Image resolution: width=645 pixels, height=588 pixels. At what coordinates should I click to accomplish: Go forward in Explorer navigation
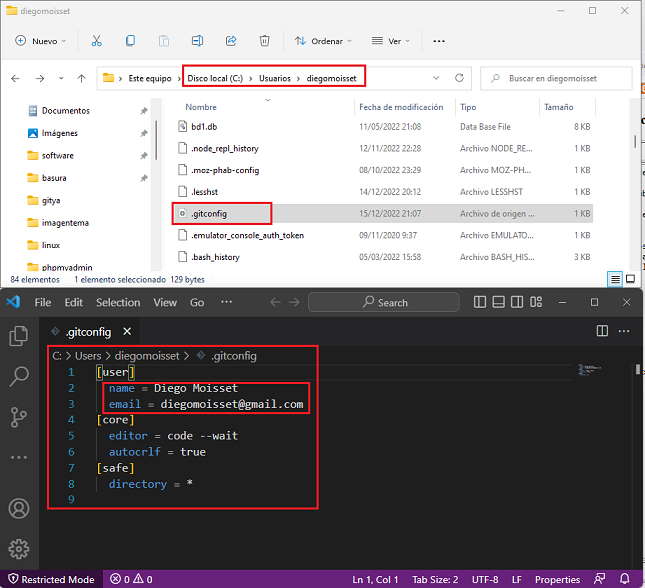click(x=39, y=78)
